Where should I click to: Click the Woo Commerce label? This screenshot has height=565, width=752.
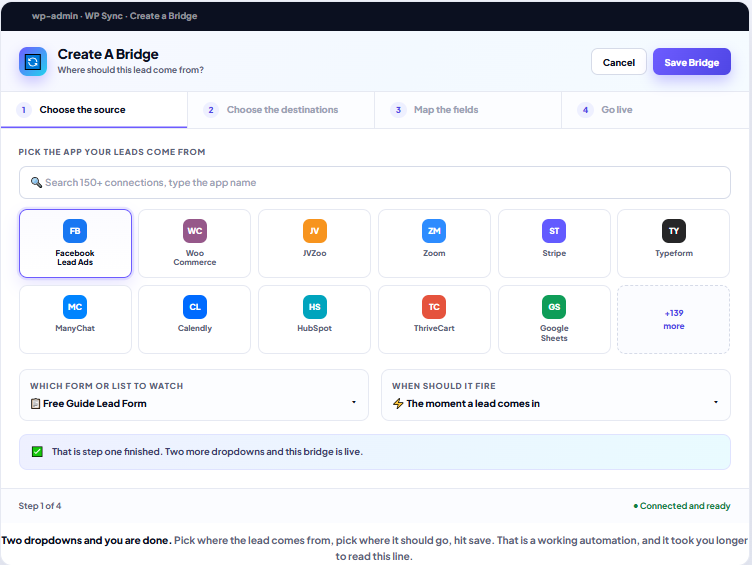195,258
